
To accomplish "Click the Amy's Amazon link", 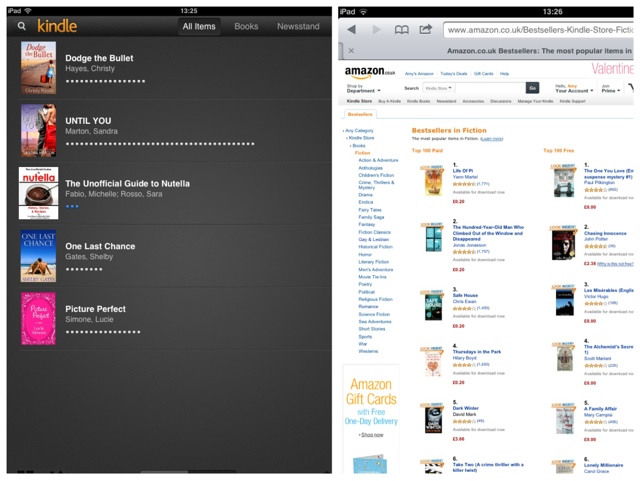I will pos(419,73).
